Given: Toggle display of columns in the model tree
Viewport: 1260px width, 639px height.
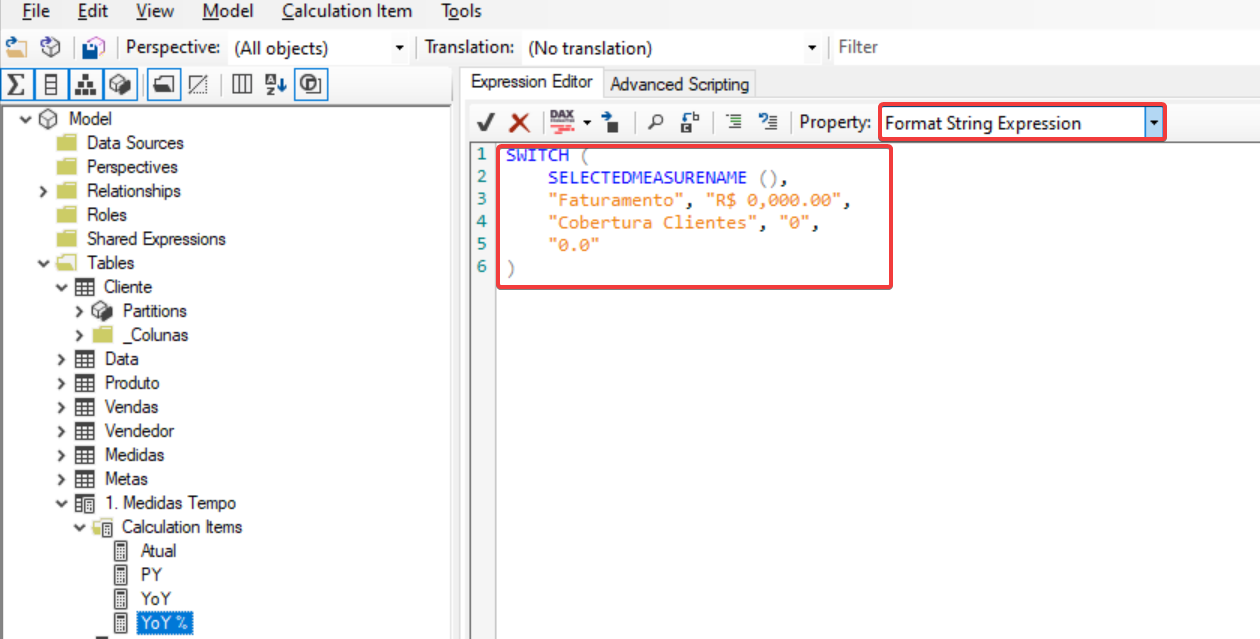Looking at the screenshot, I should click(50, 84).
